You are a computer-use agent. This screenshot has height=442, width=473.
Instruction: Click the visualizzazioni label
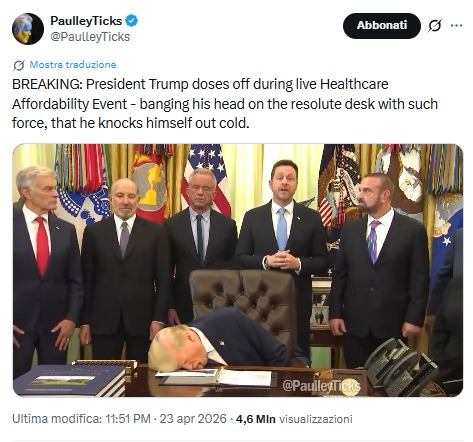(316, 419)
